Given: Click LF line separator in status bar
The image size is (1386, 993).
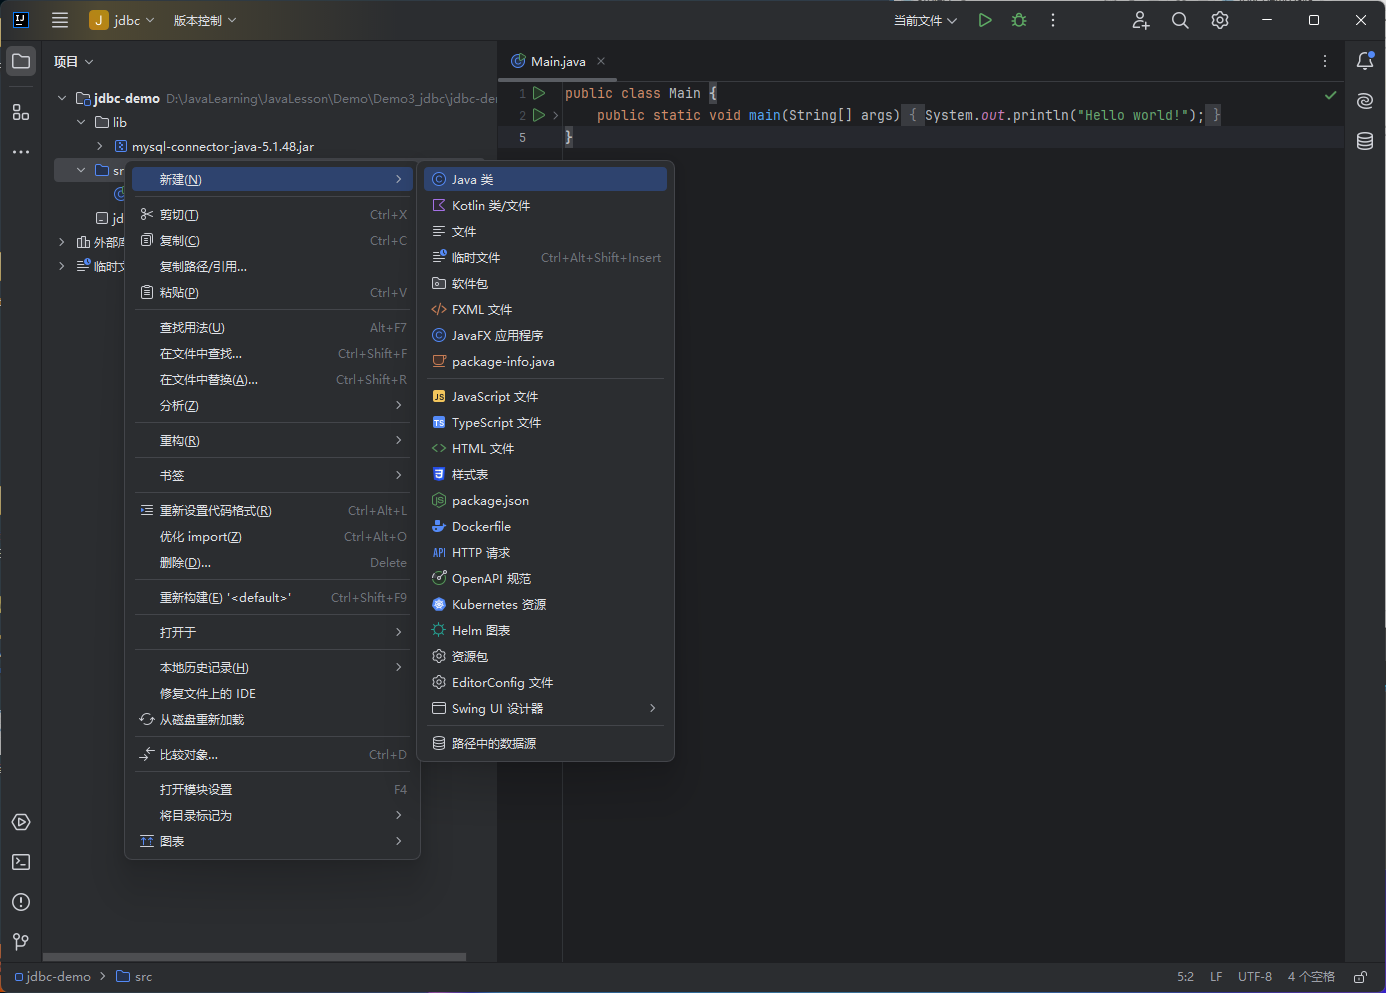Looking at the screenshot, I should (1216, 977).
